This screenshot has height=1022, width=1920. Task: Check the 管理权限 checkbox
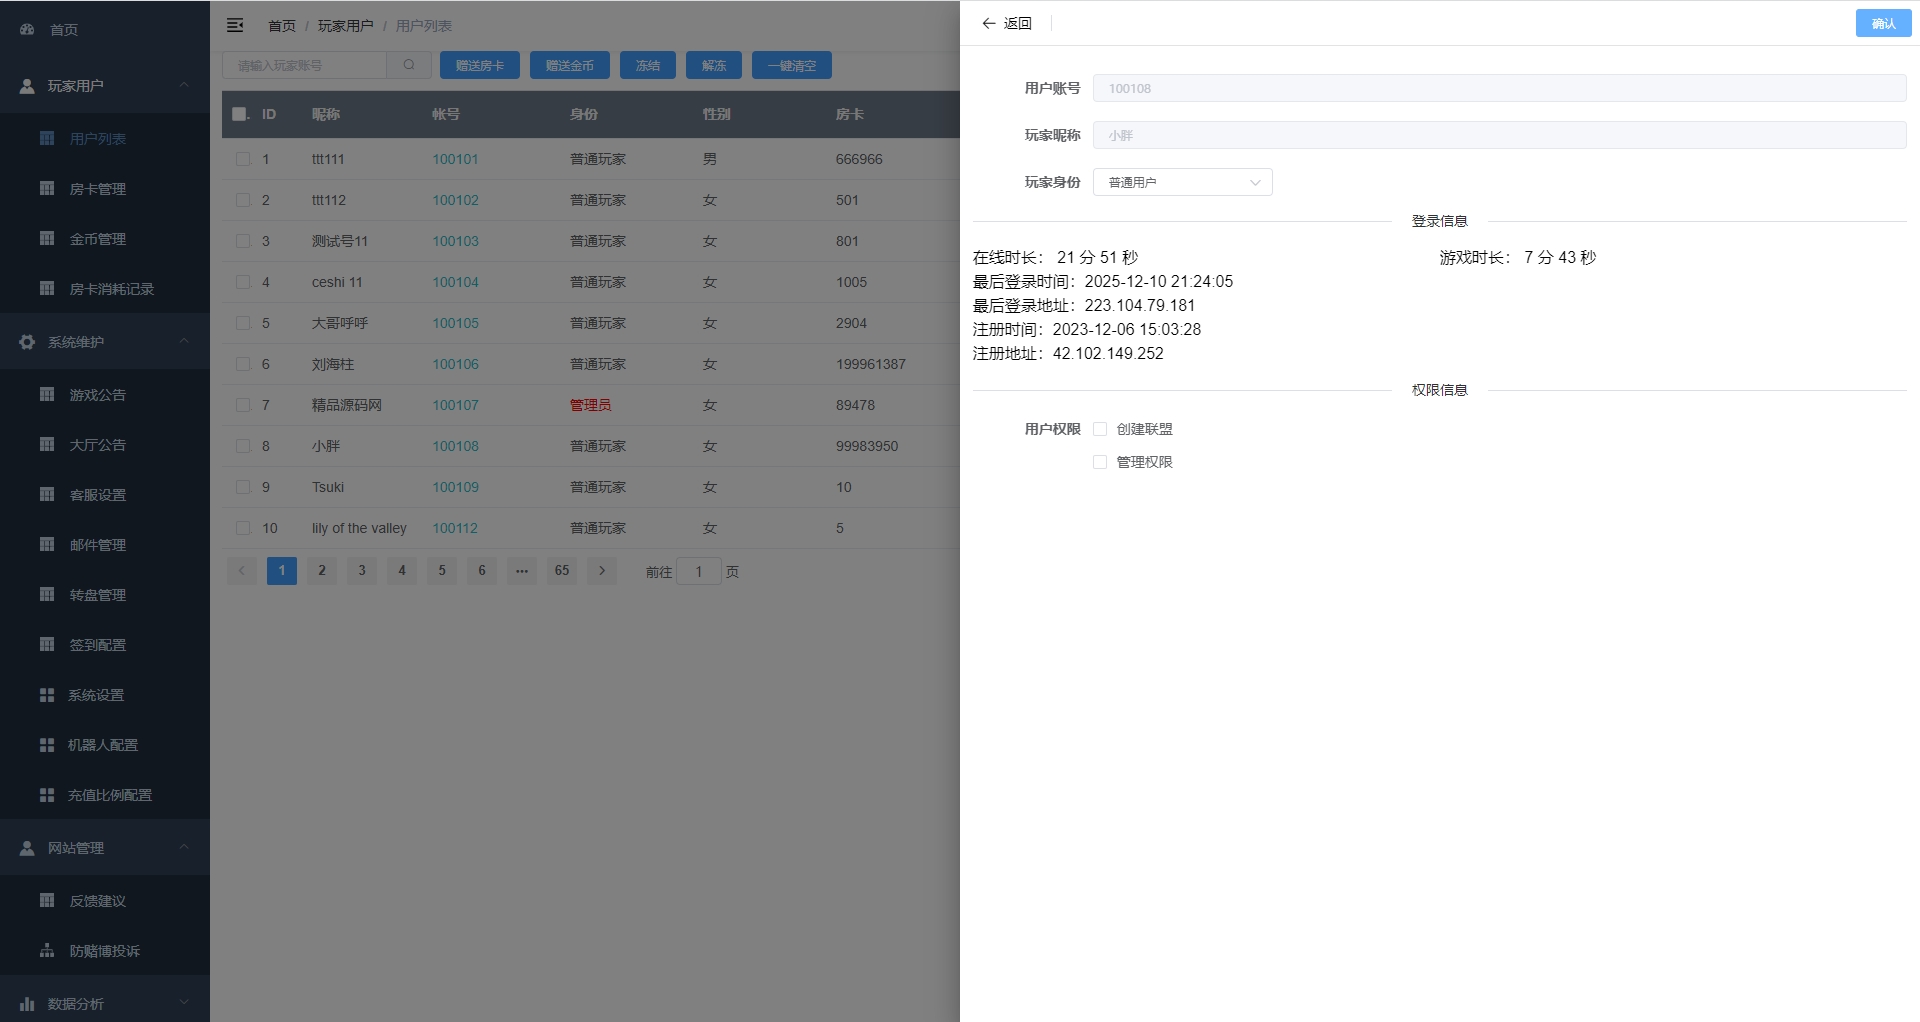tap(1100, 462)
